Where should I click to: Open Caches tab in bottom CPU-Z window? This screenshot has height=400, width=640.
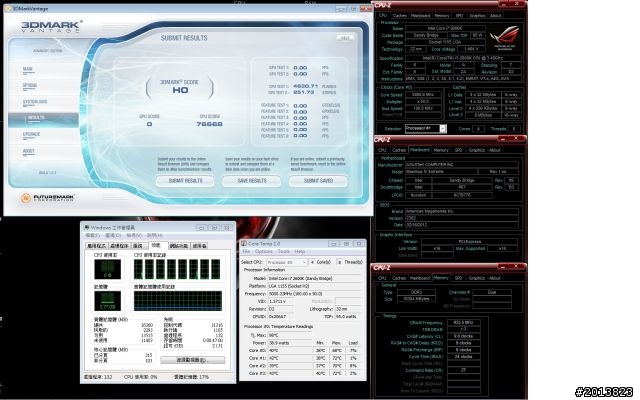(x=399, y=278)
